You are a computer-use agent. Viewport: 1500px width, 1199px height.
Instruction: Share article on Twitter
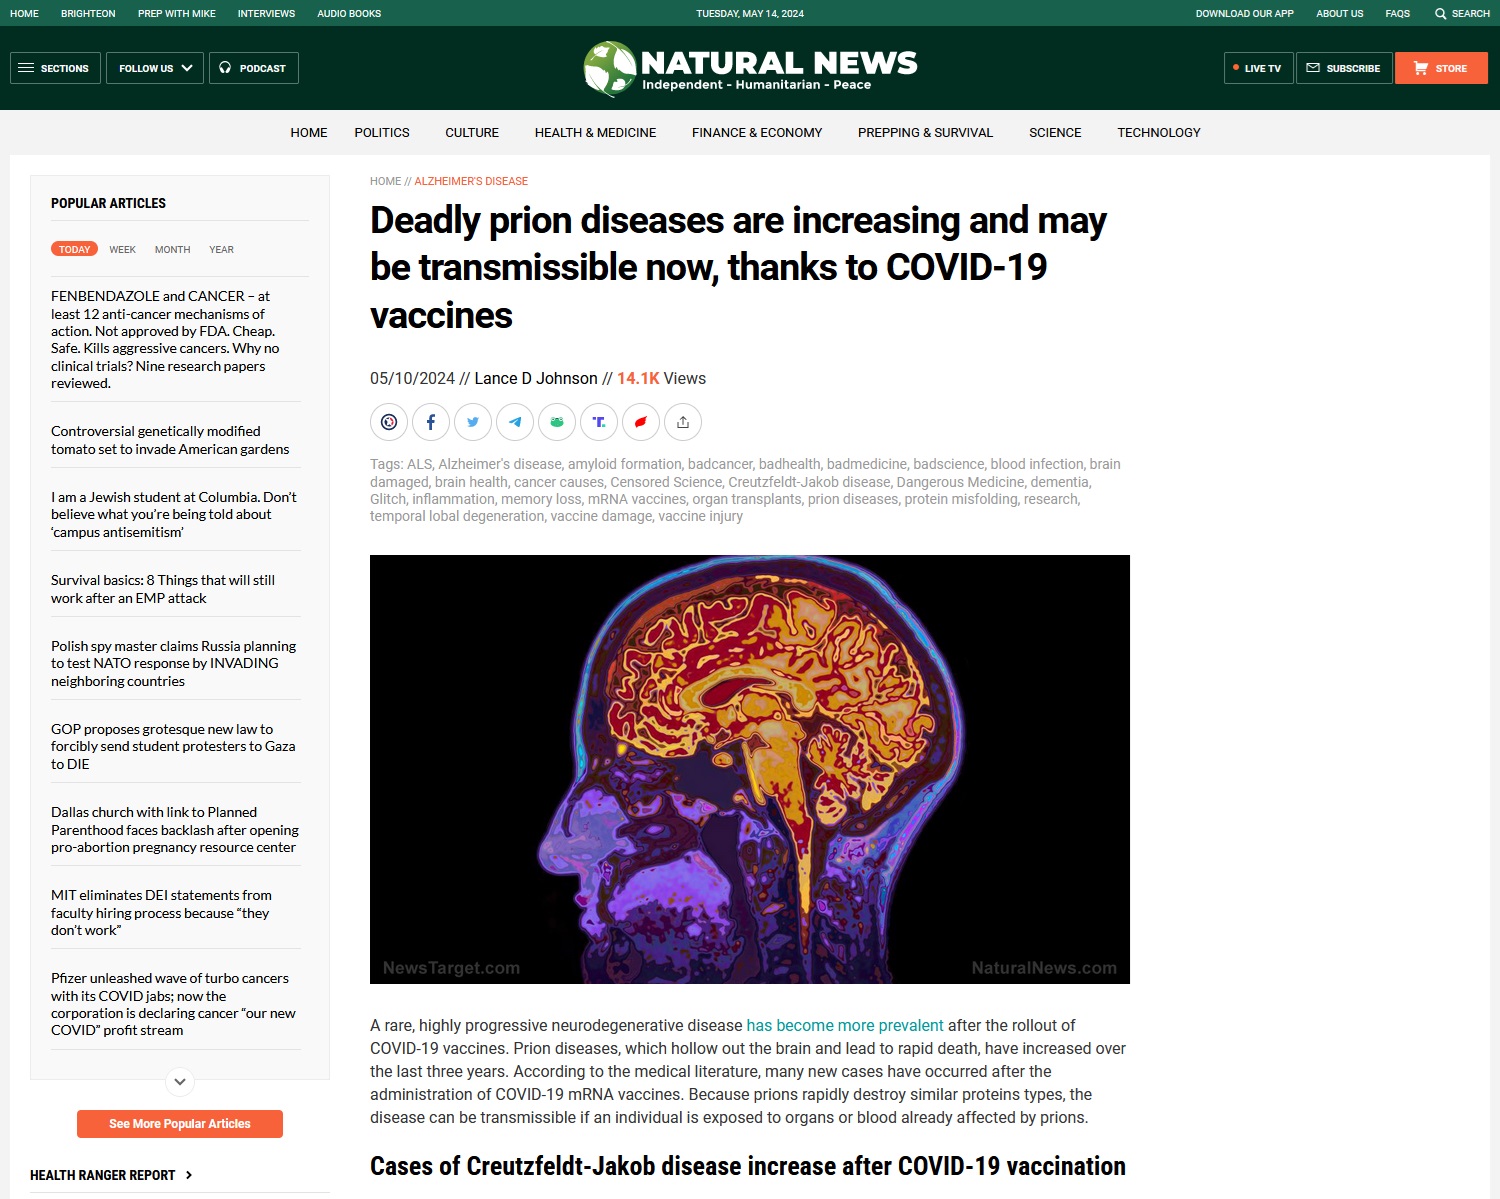473,422
